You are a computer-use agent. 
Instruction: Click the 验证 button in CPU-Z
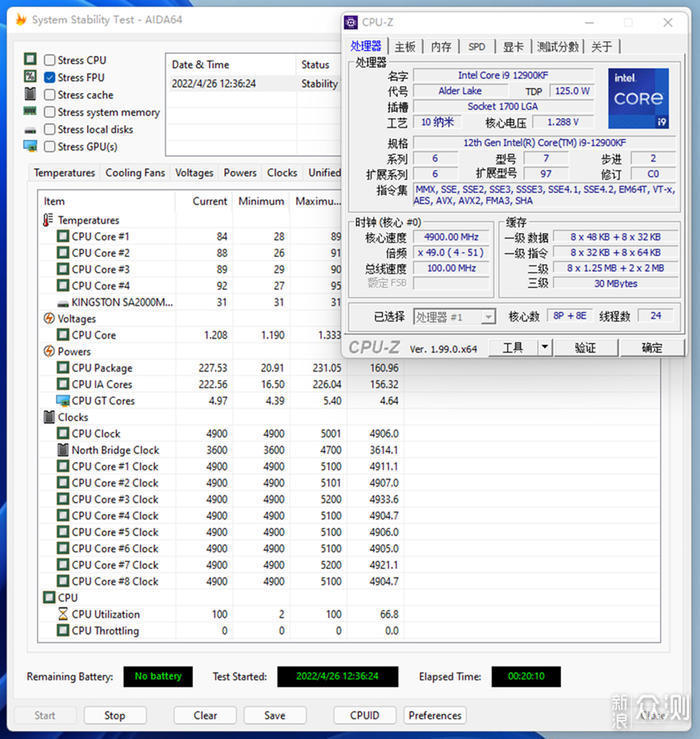pos(585,348)
